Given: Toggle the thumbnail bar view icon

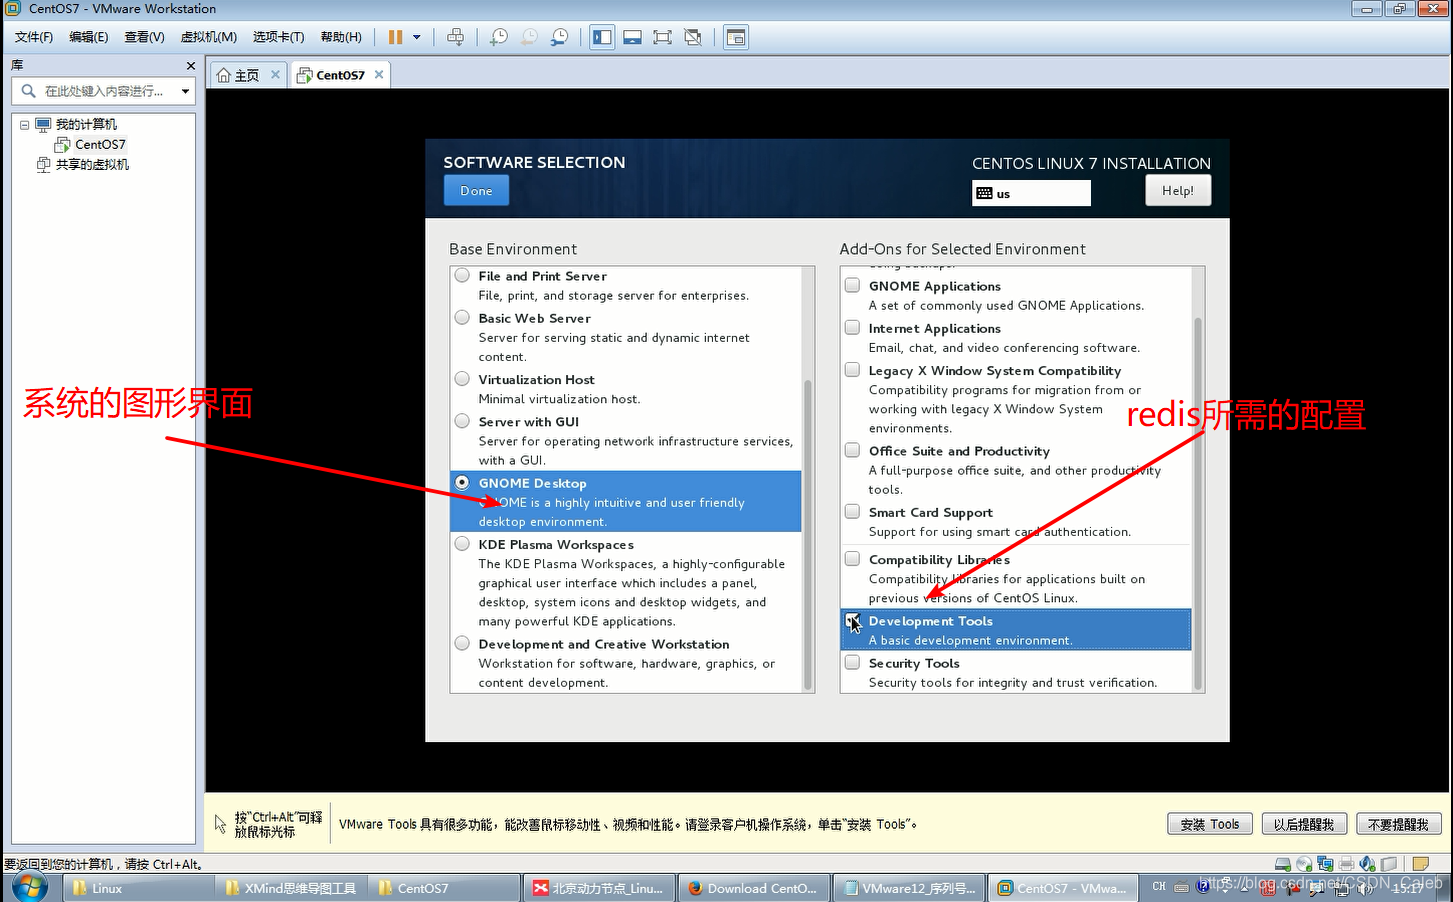Looking at the screenshot, I should 632,37.
